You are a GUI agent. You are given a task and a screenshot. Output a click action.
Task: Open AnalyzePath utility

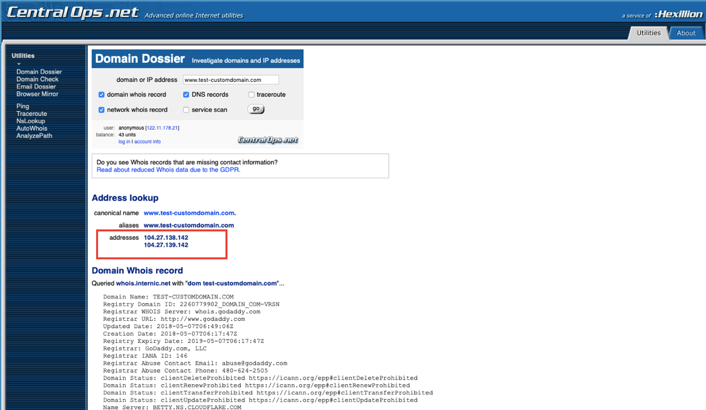tap(34, 136)
